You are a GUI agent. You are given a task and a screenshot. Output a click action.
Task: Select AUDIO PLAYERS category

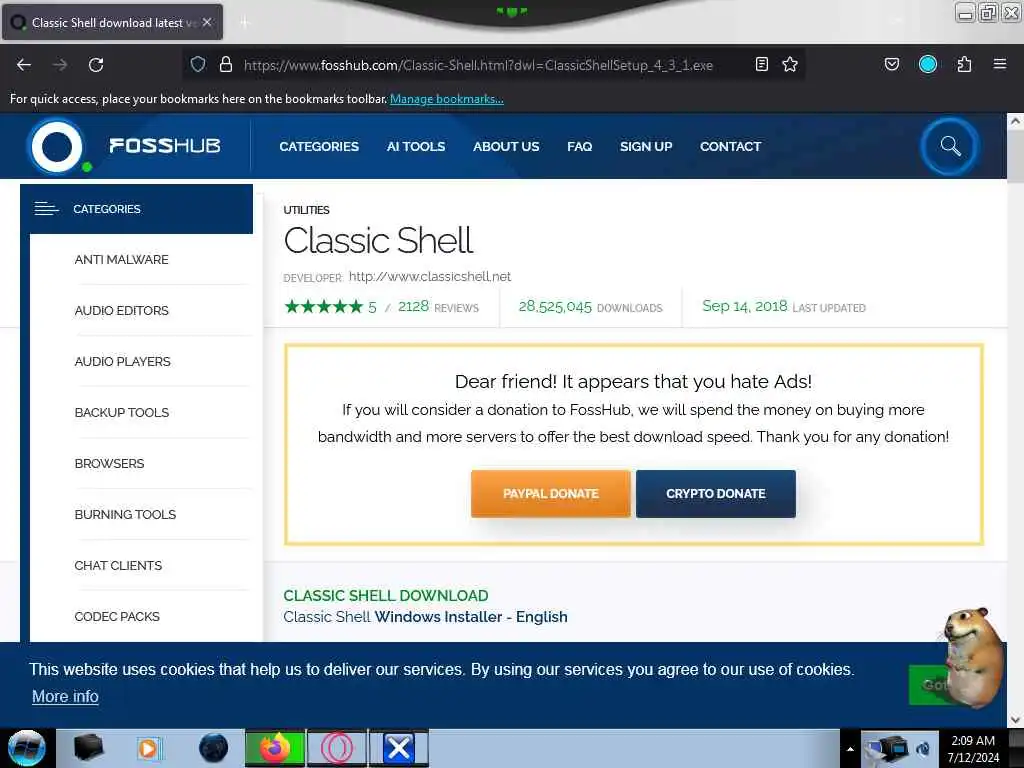point(122,361)
